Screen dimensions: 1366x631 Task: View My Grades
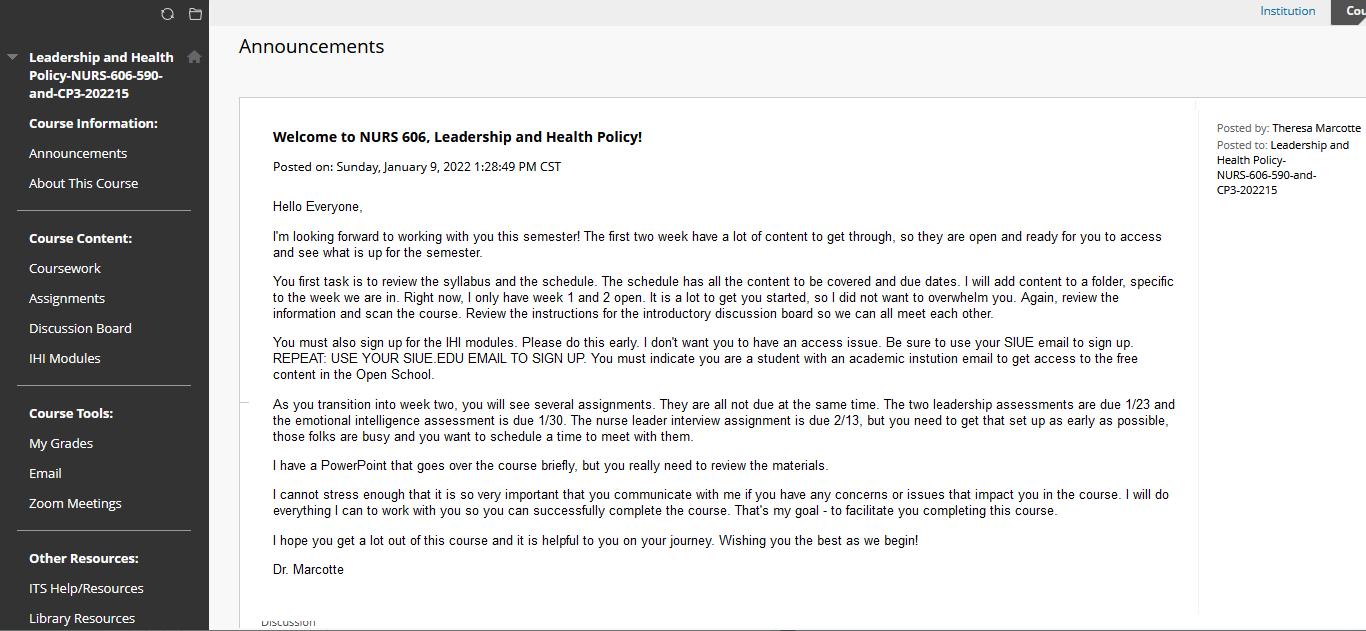click(x=61, y=443)
